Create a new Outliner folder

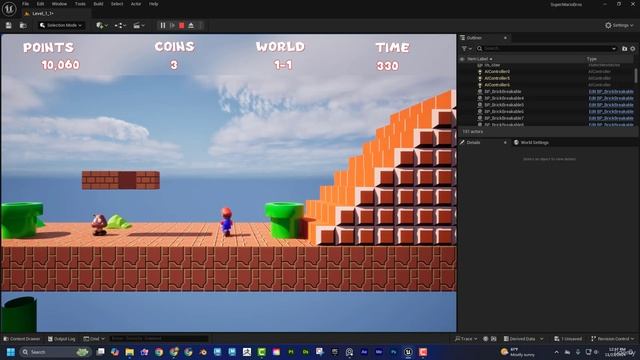pyautogui.click(x=624, y=48)
